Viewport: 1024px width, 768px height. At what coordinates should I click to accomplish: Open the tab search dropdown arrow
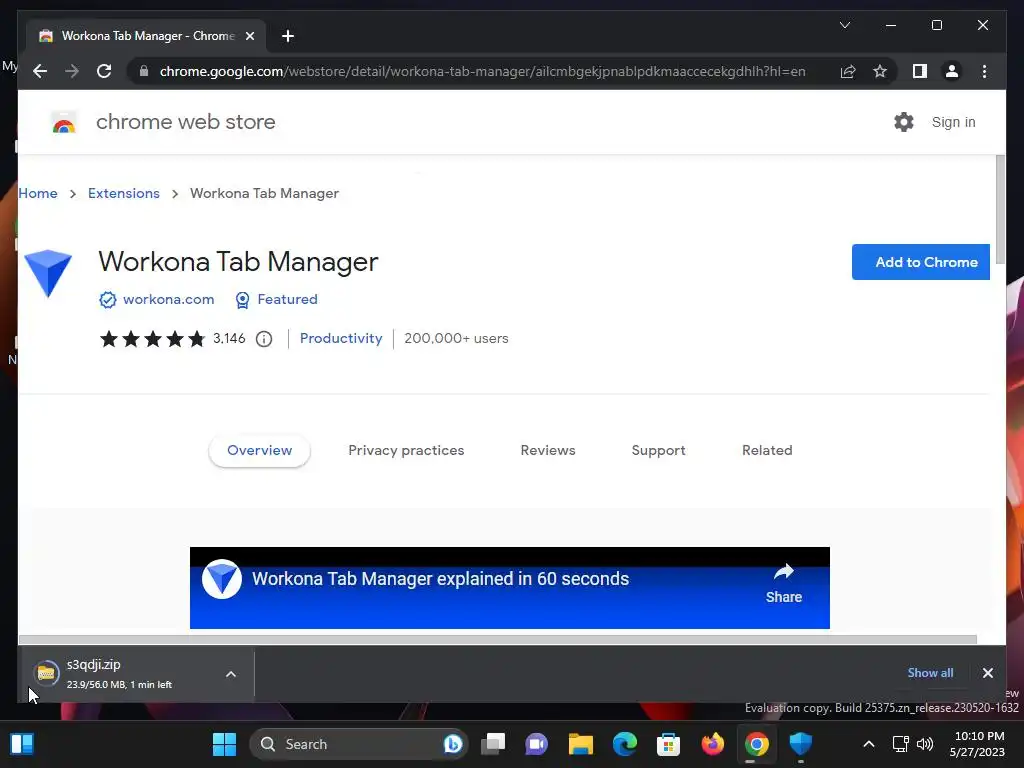pos(844,25)
